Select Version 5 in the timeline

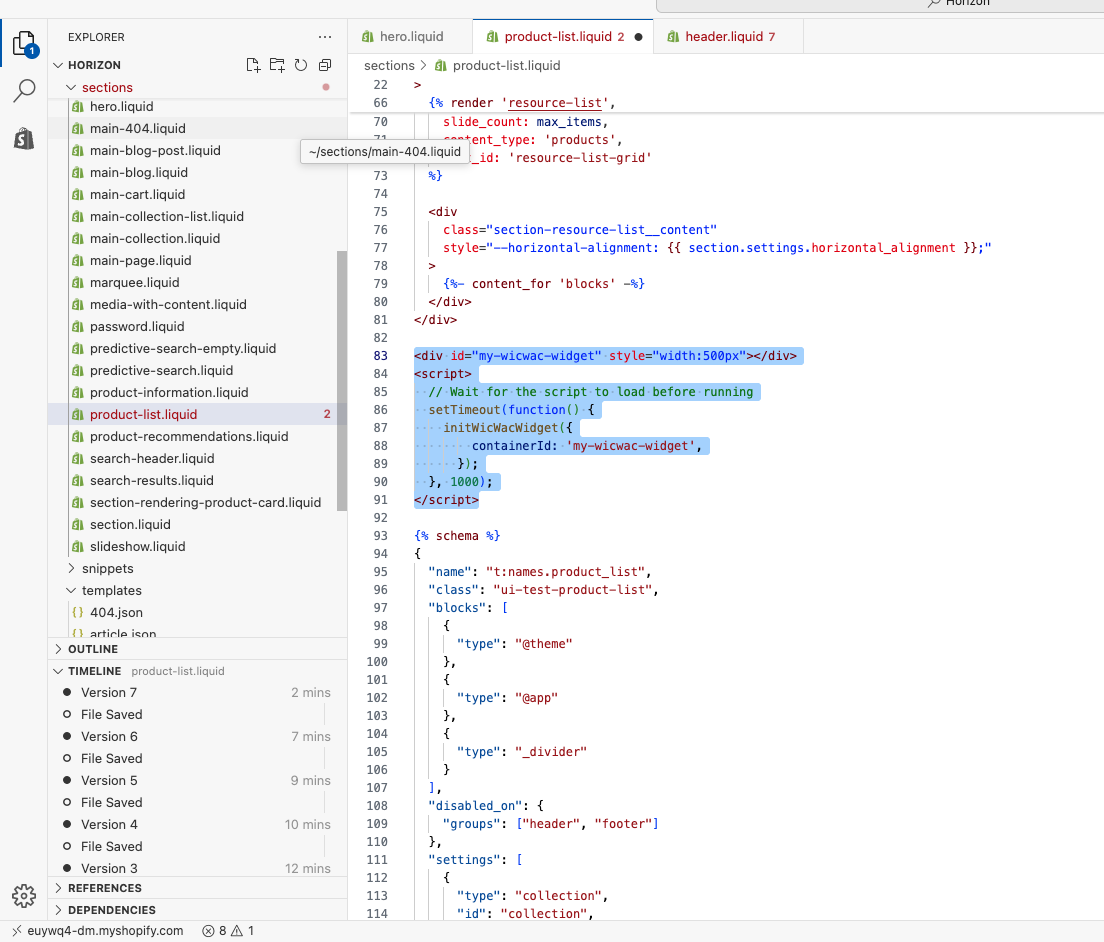109,780
